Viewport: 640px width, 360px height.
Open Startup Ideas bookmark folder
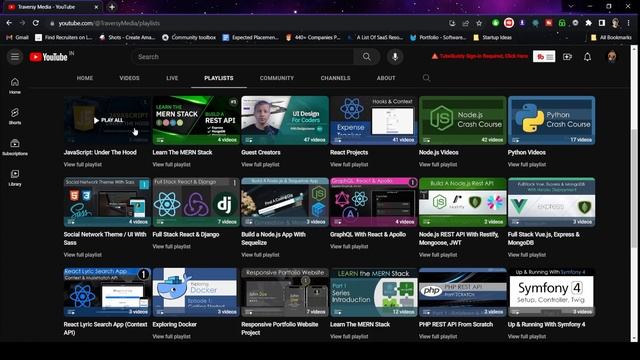[x=492, y=38]
